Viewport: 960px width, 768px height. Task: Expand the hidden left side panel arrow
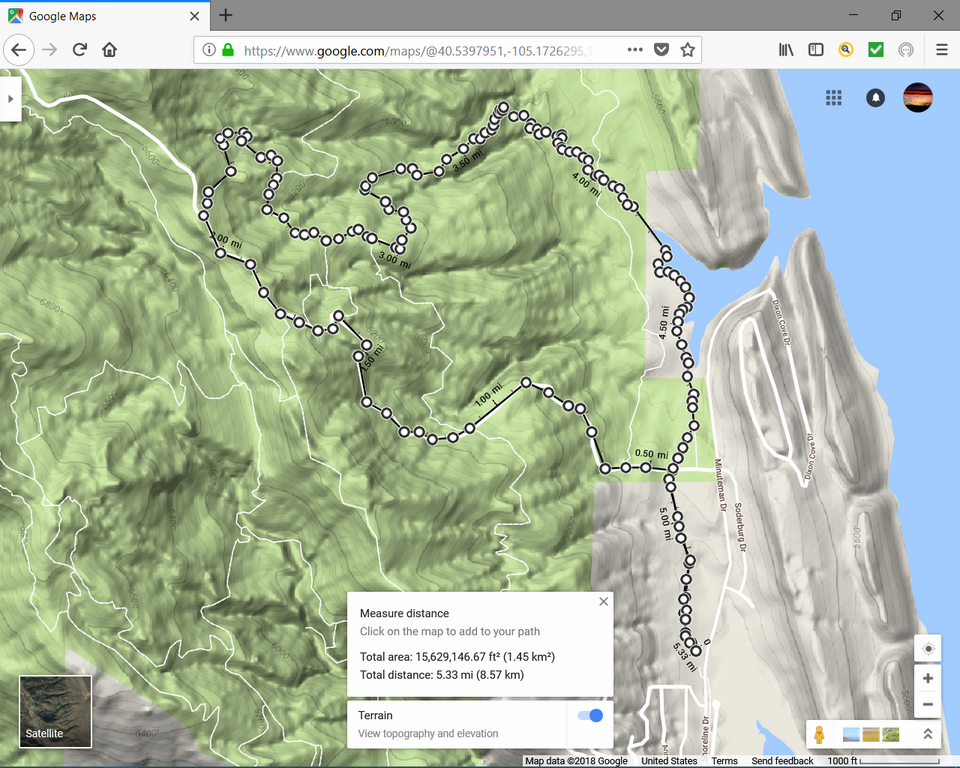pyautogui.click(x=10, y=98)
